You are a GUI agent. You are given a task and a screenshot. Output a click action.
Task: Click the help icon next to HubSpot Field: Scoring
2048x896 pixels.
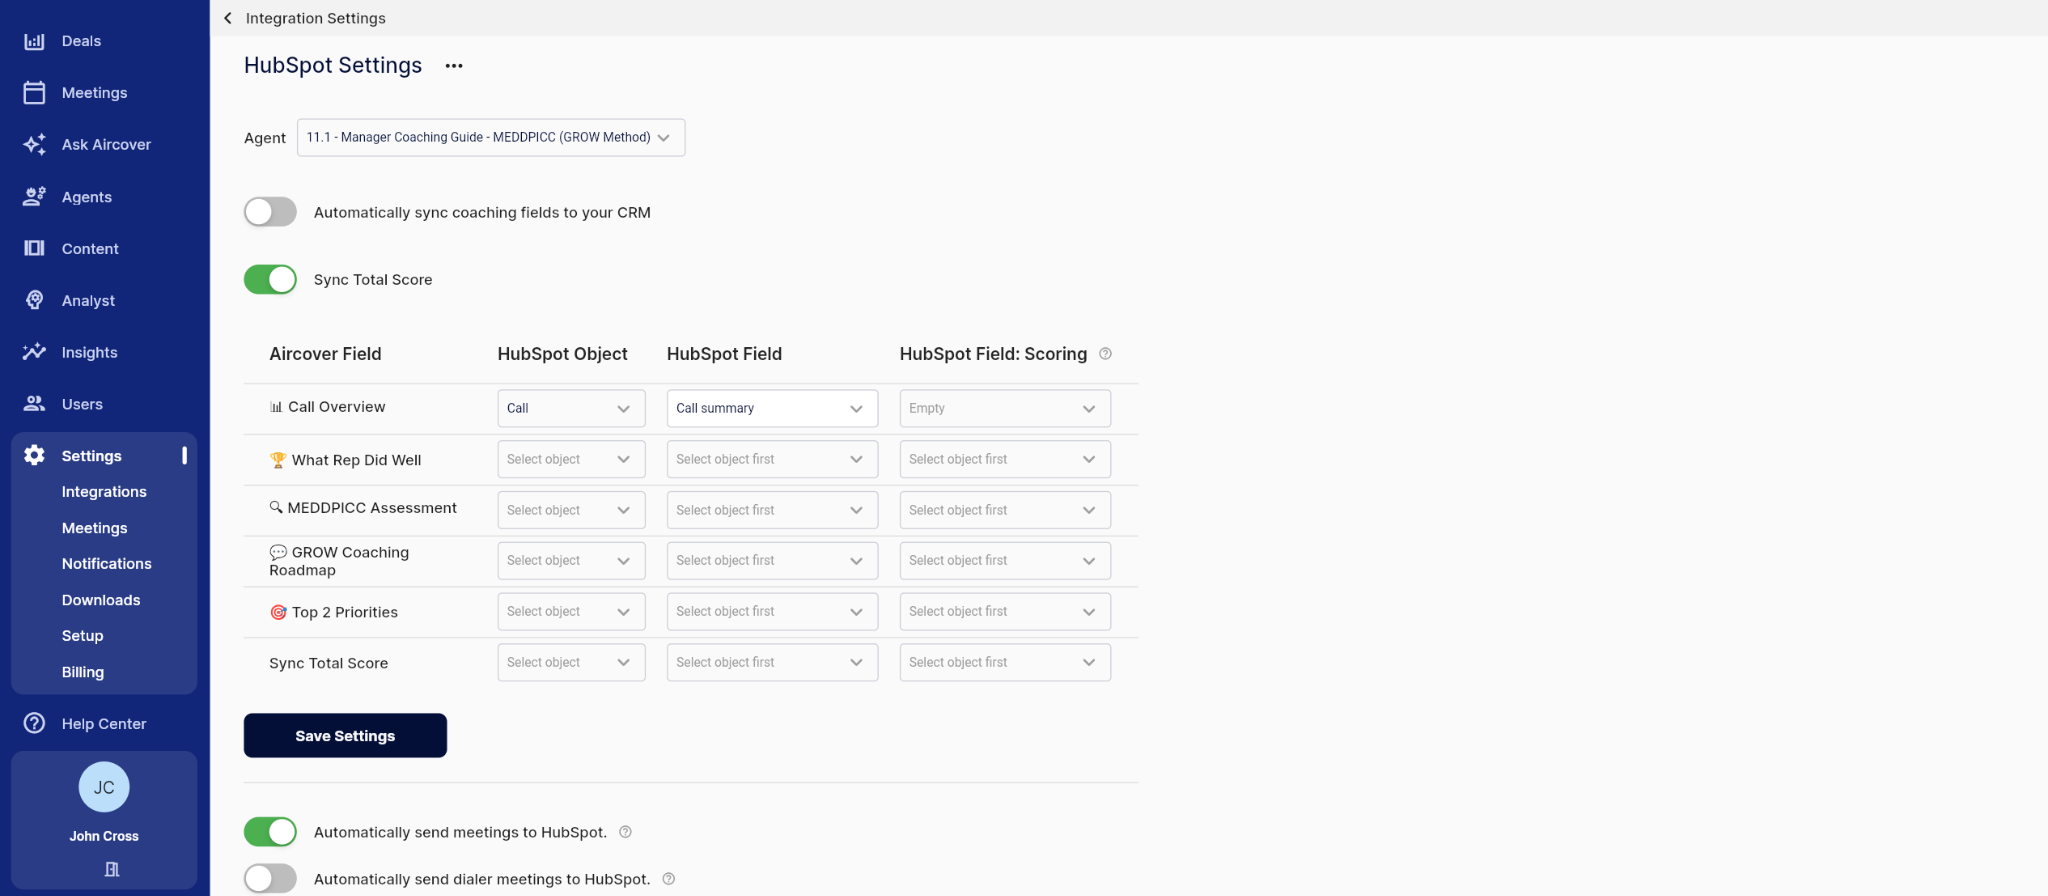tap(1105, 354)
